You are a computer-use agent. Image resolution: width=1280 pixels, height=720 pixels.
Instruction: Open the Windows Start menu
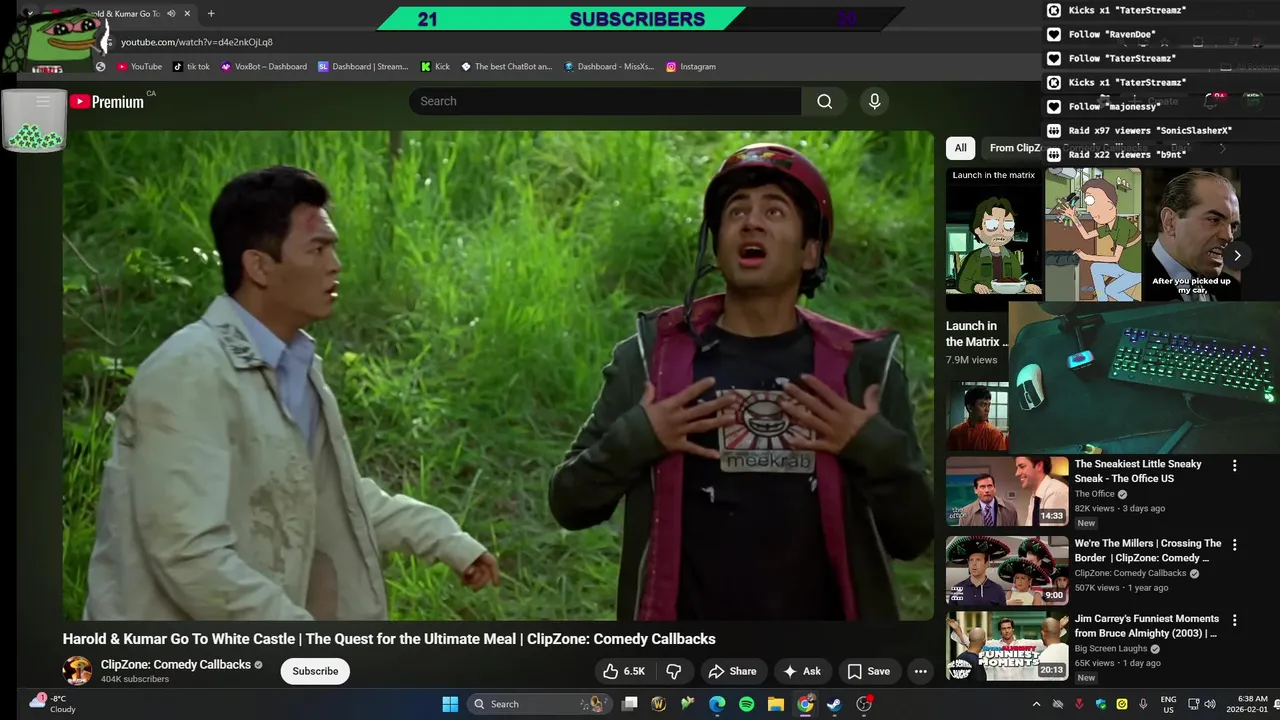(x=450, y=704)
